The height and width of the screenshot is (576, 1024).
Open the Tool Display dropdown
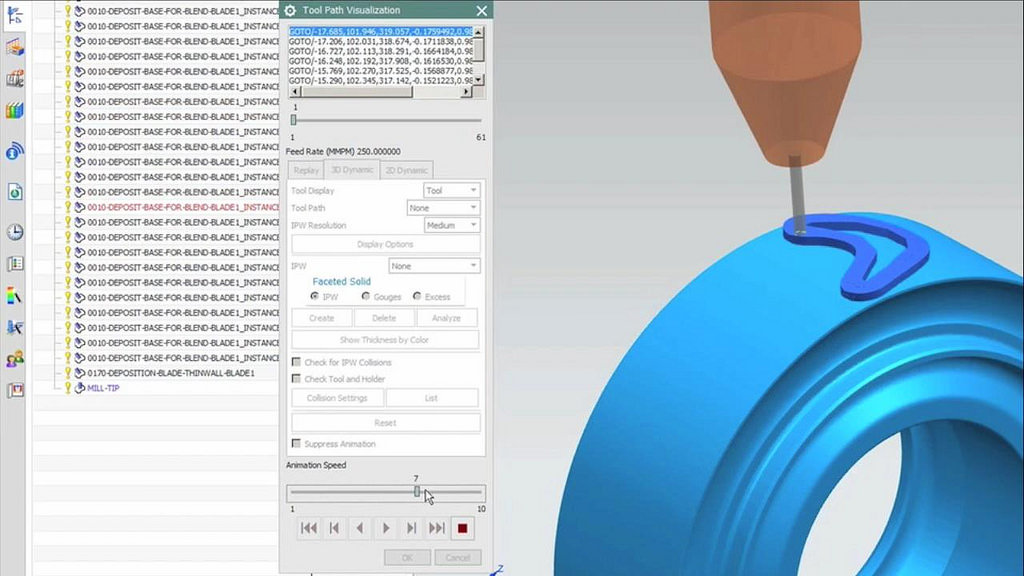point(452,190)
